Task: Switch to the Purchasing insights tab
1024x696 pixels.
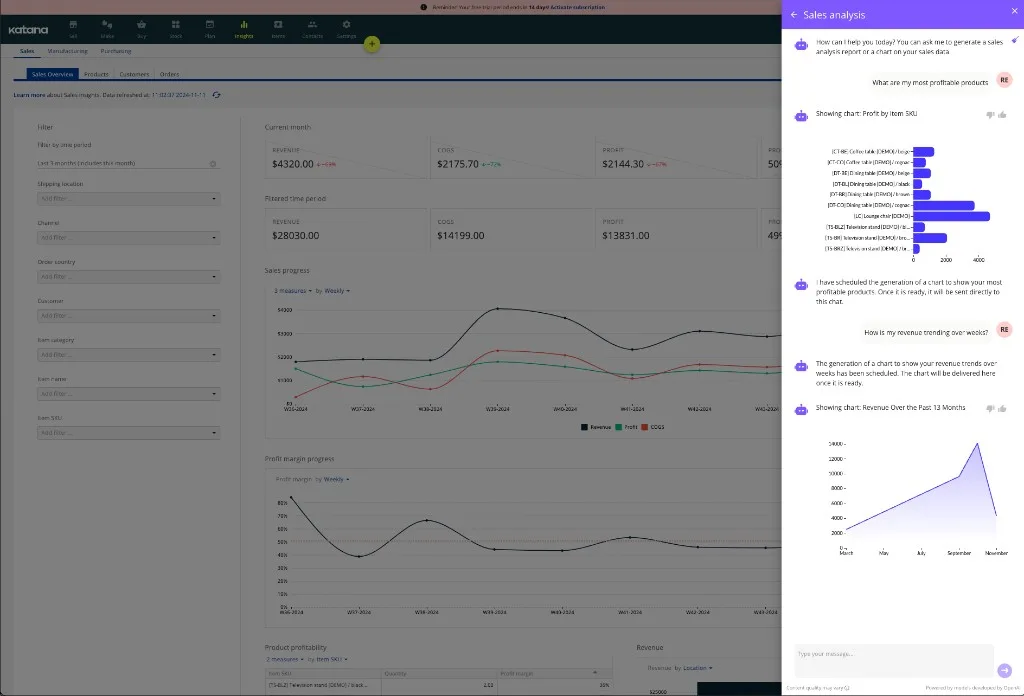Action: point(116,51)
